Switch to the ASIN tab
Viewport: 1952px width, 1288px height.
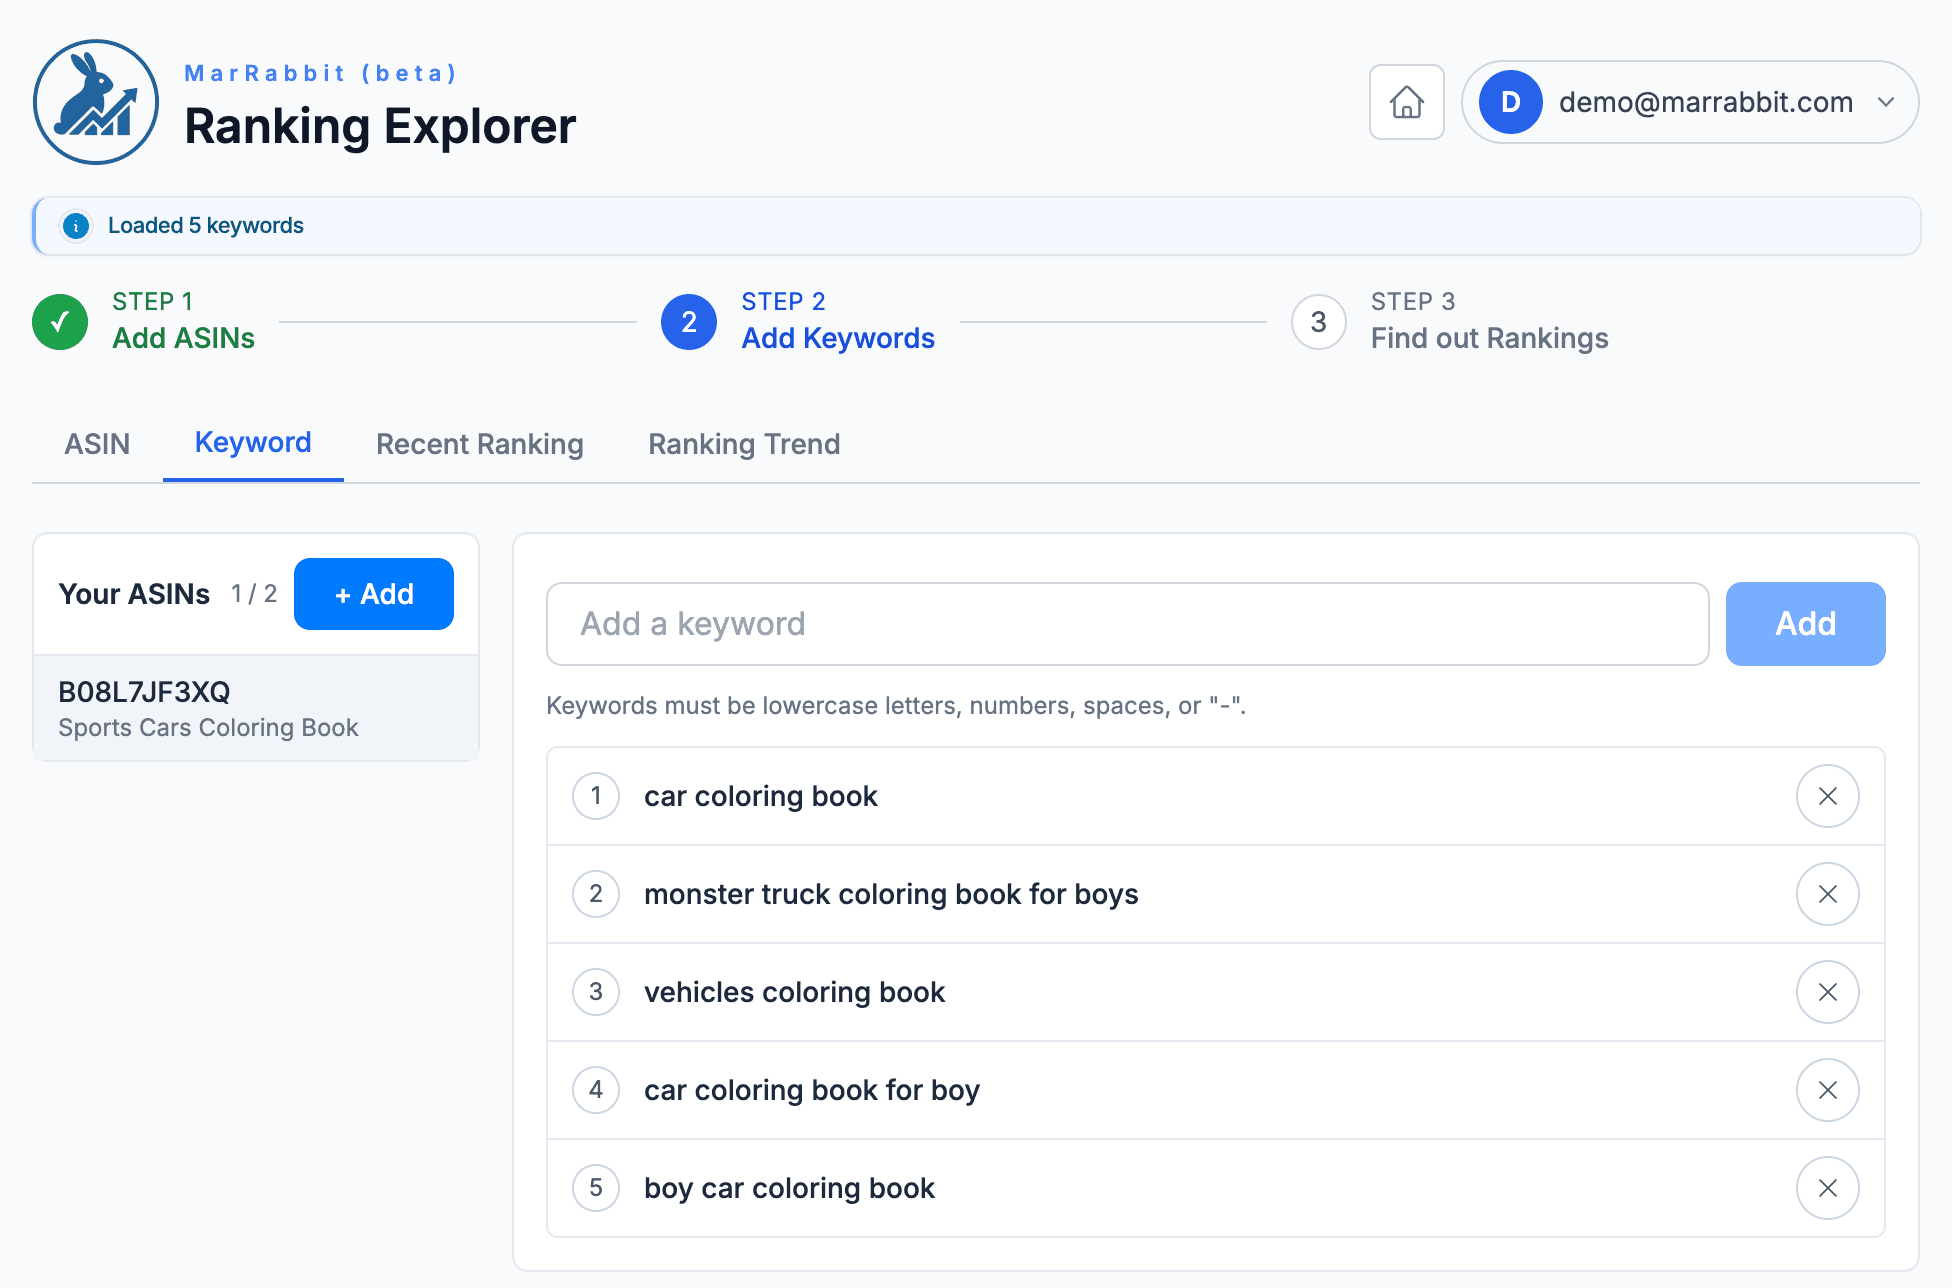(97, 444)
